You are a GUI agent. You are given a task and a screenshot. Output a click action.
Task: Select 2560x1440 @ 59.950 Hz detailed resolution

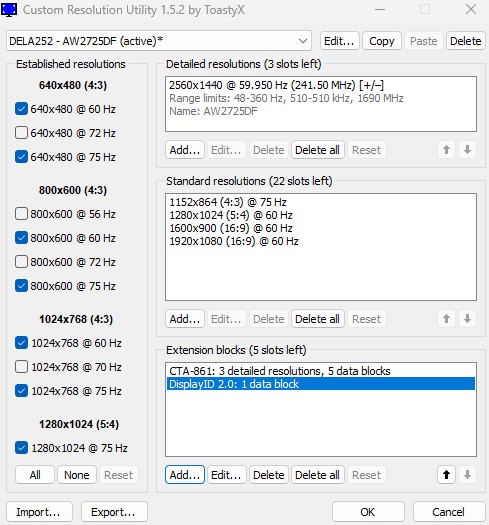coord(321,85)
